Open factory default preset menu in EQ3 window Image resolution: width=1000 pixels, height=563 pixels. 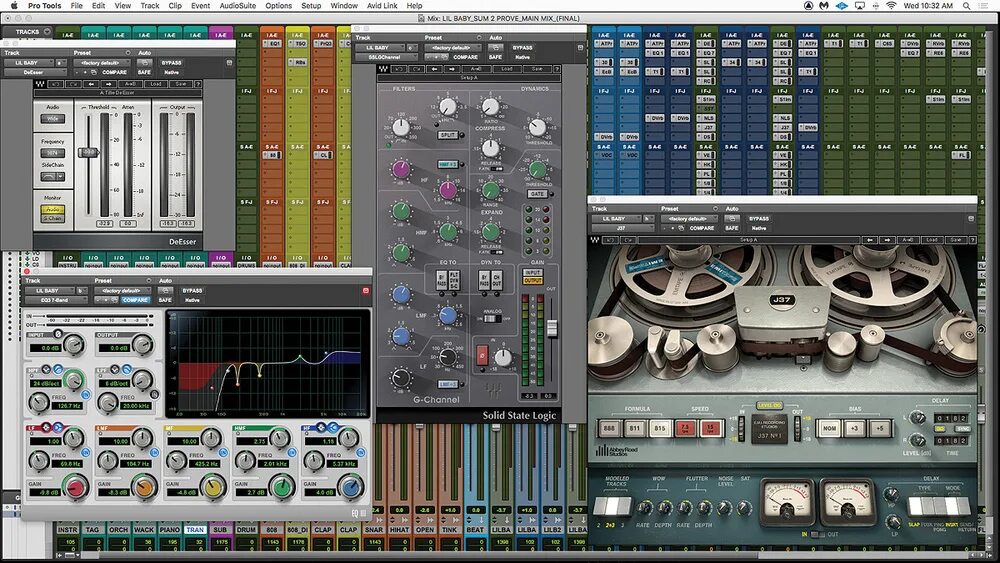[122, 291]
